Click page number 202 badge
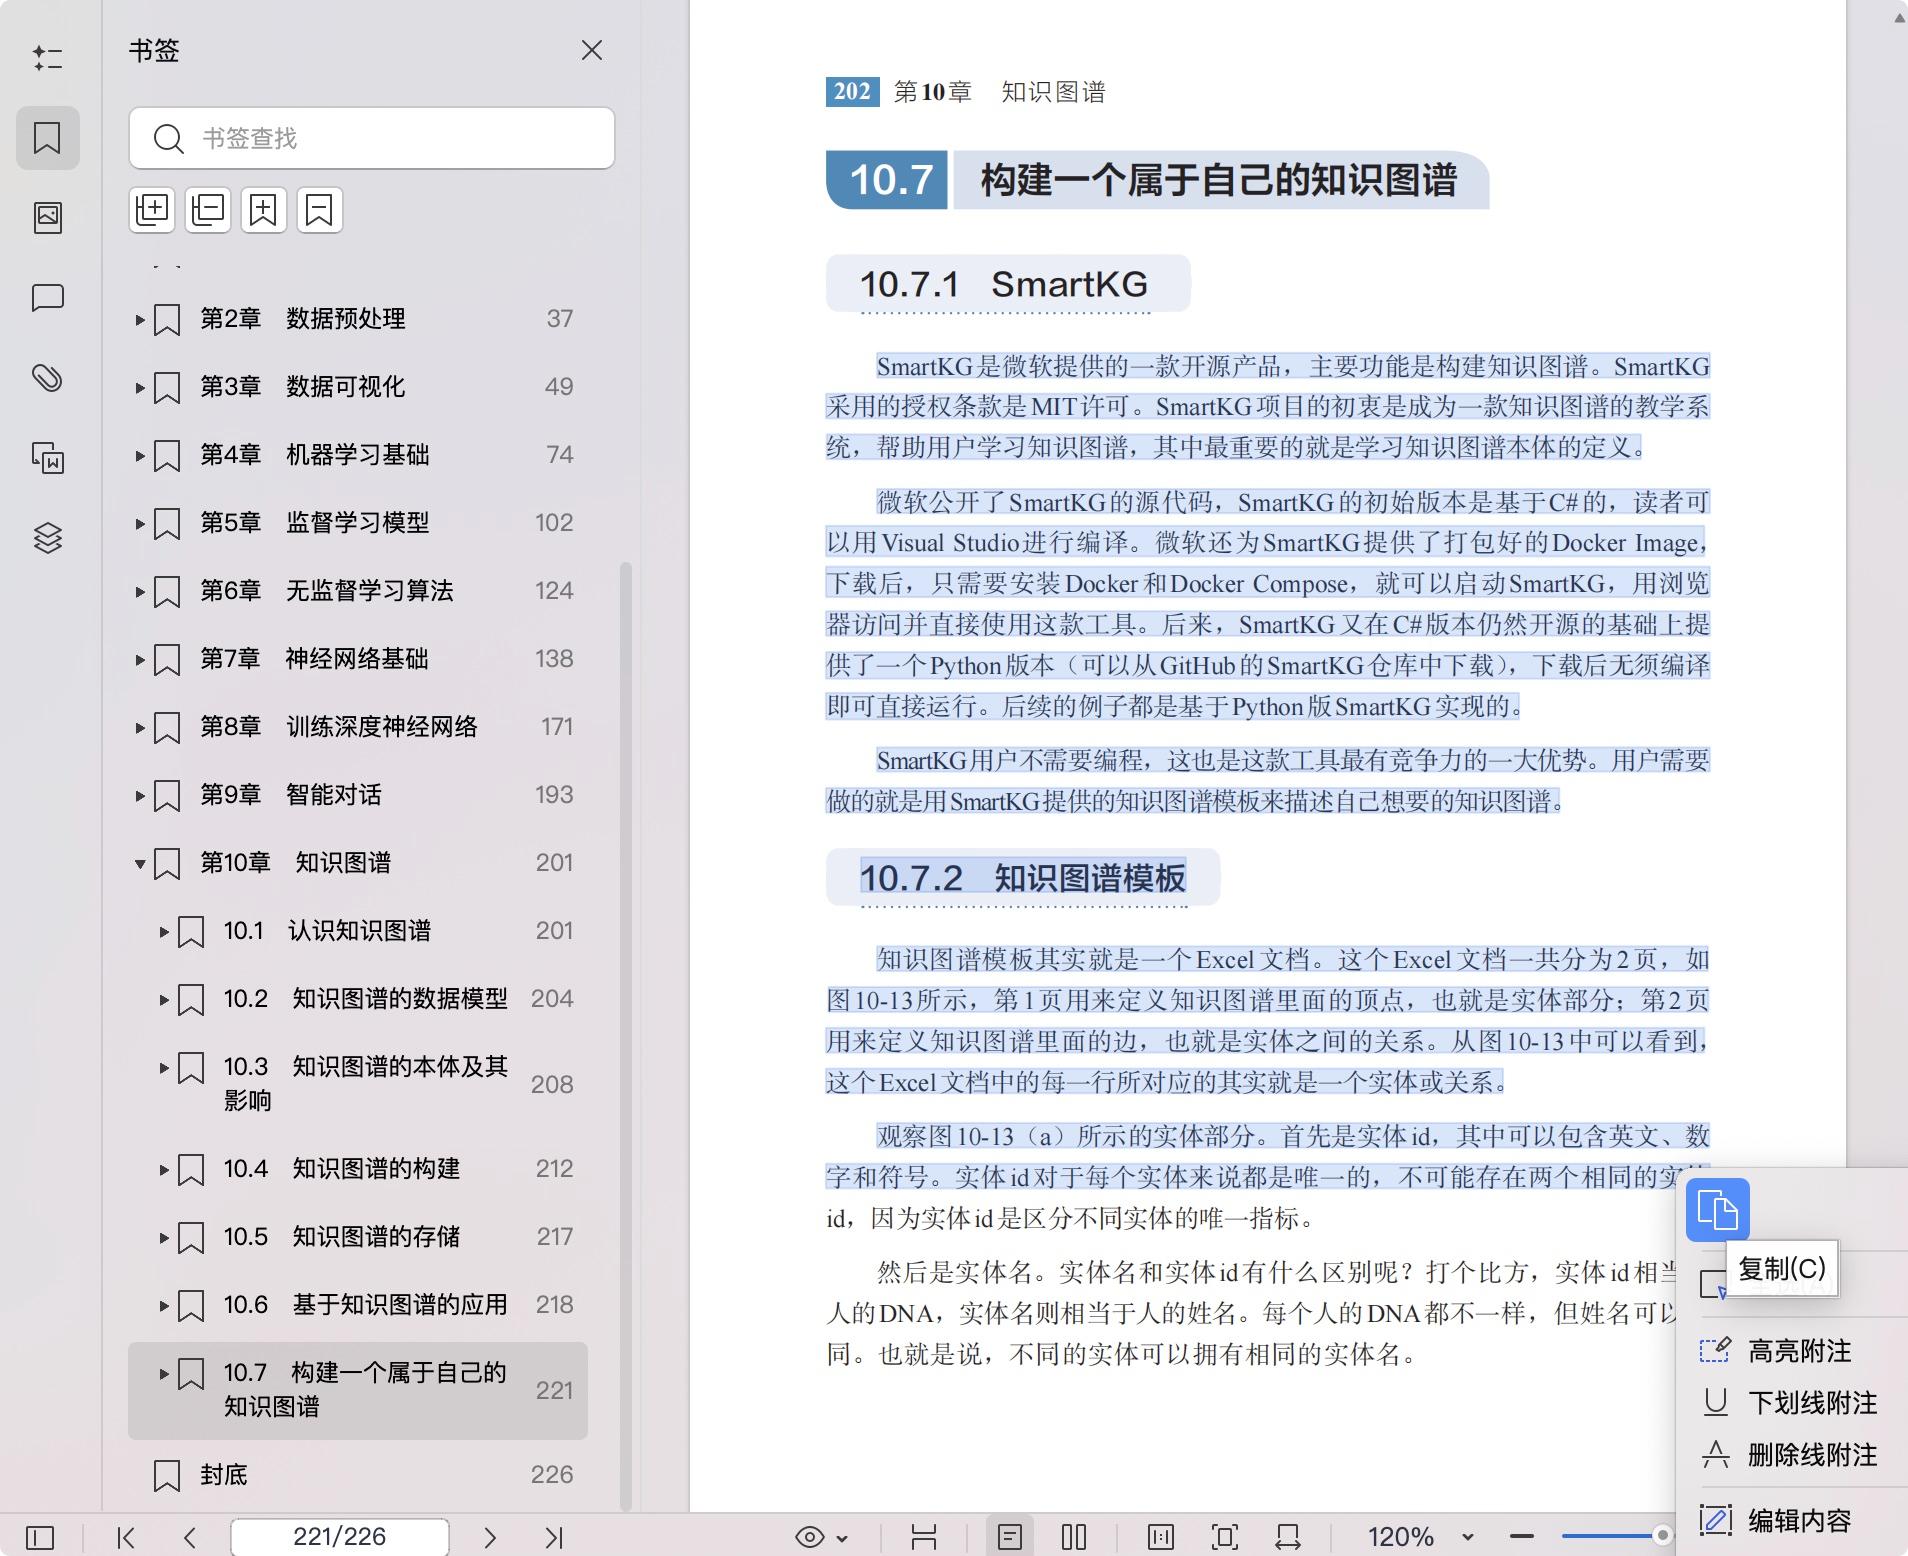Image resolution: width=1908 pixels, height=1556 pixels. (852, 92)
